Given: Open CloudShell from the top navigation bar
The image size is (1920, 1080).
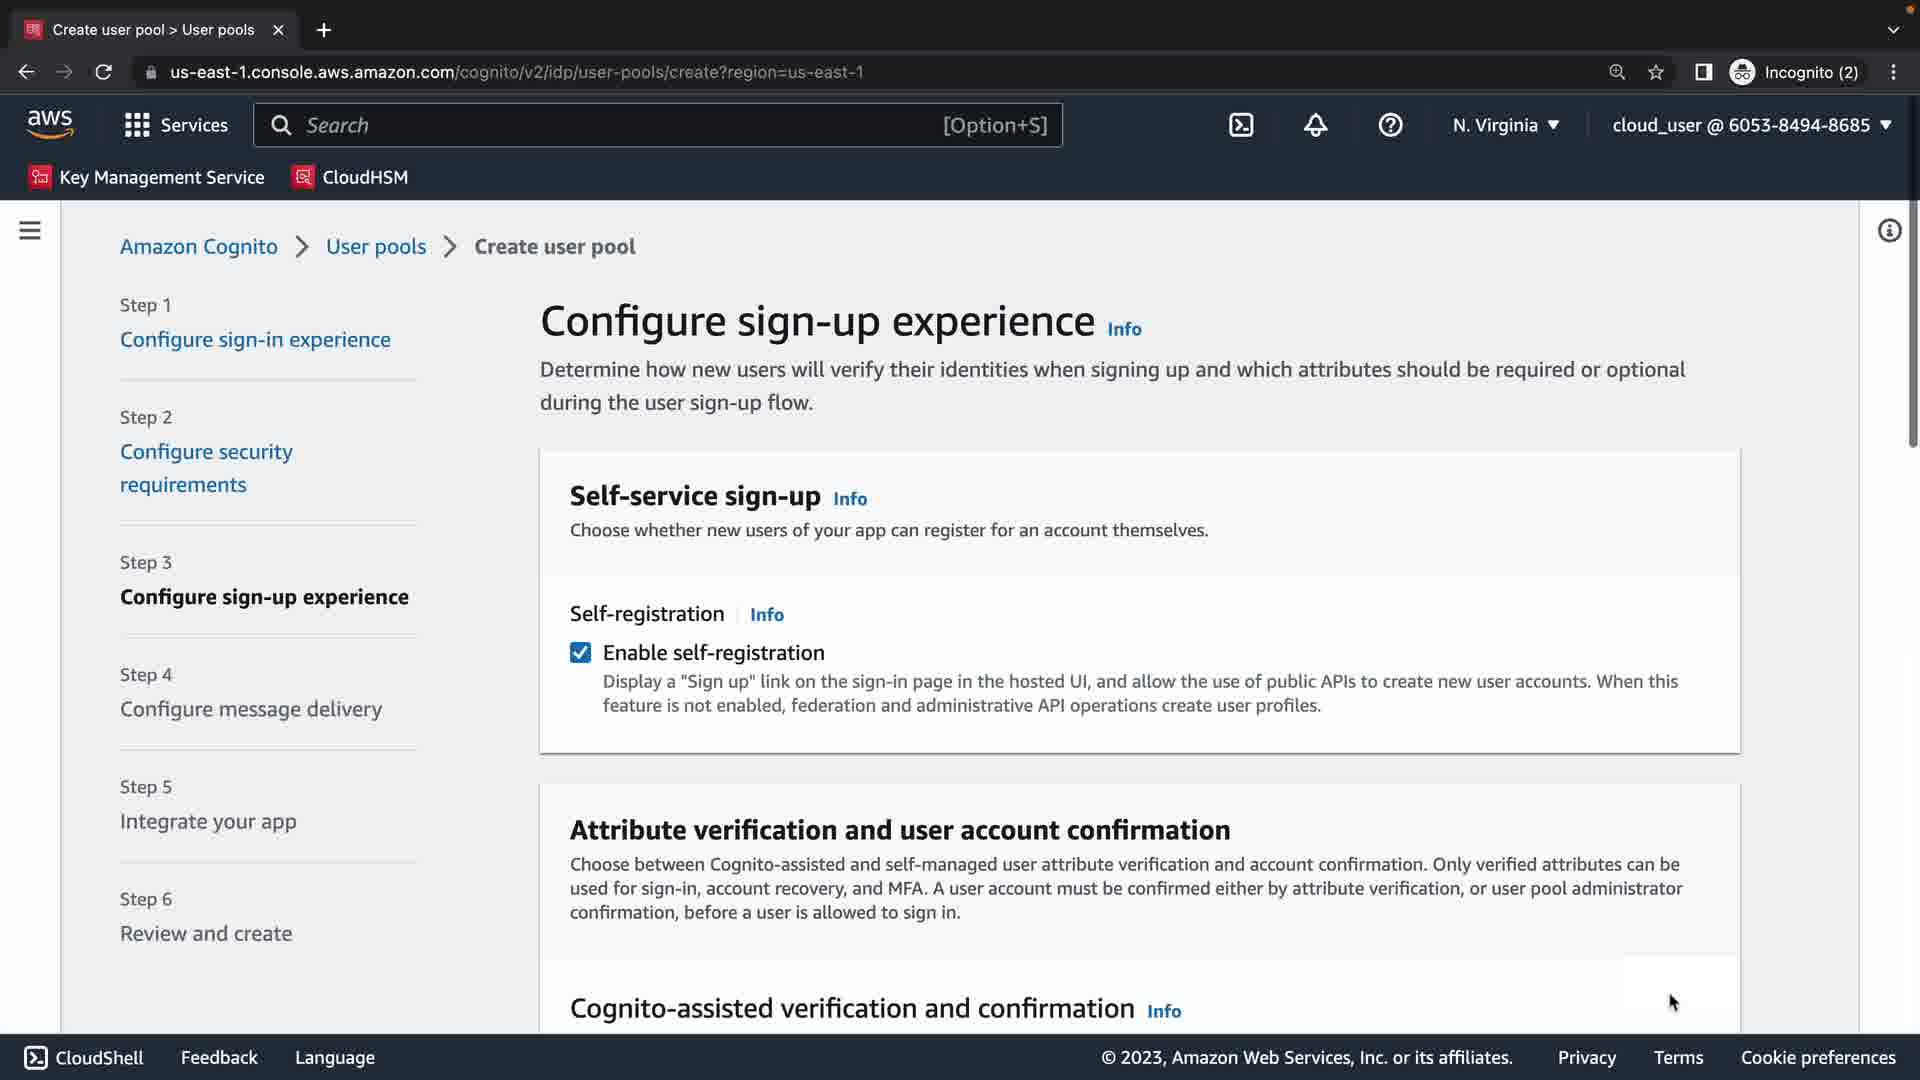Looking at the screenshot, I should (x=1241, y=125).
